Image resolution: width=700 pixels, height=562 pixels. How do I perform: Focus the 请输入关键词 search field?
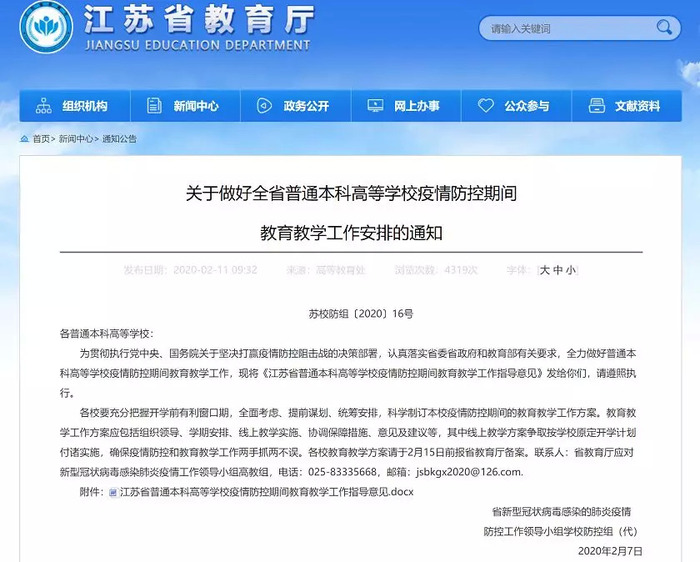(579, 28)
